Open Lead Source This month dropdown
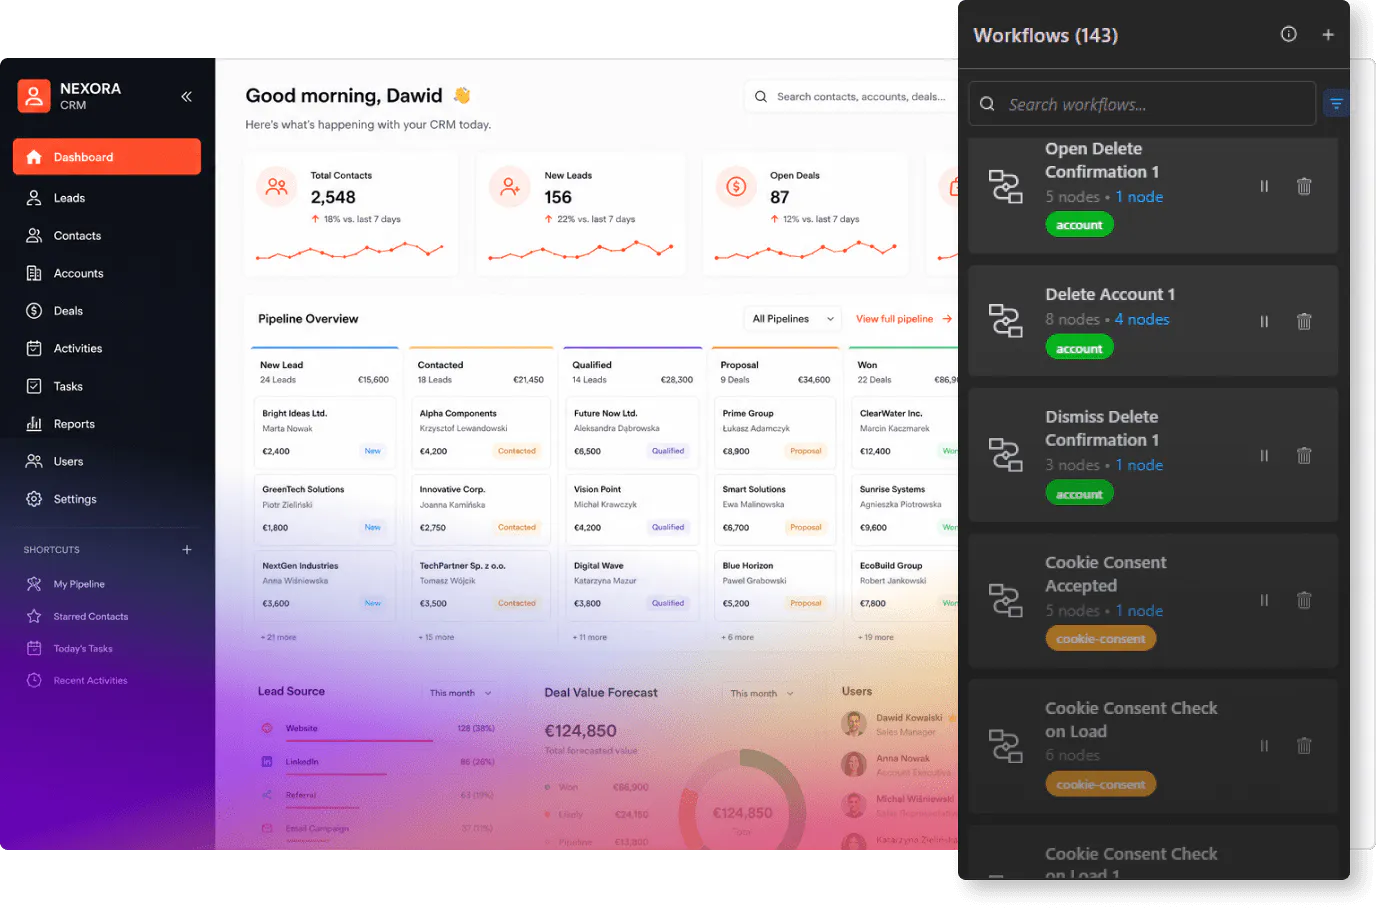 click(461, 693)
